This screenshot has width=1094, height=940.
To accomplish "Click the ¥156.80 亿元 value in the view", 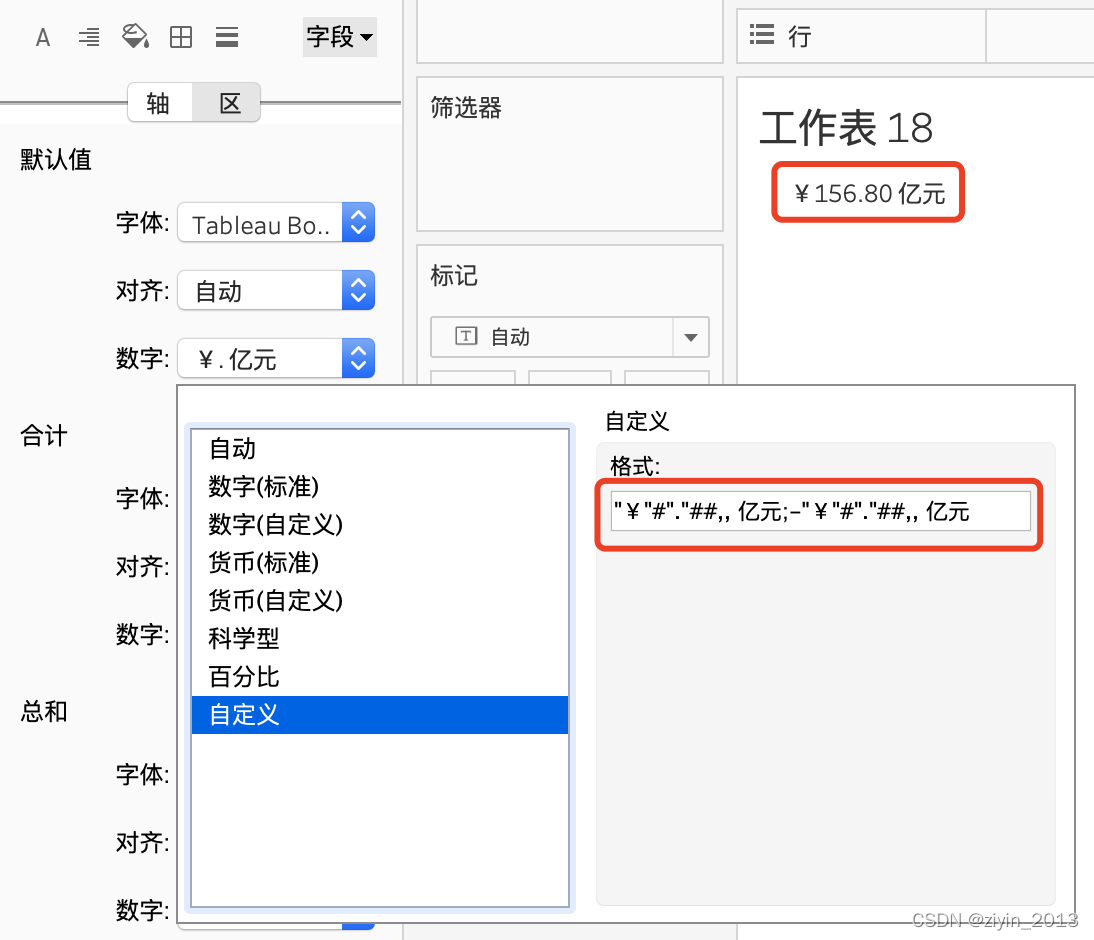I will [869, 193].
